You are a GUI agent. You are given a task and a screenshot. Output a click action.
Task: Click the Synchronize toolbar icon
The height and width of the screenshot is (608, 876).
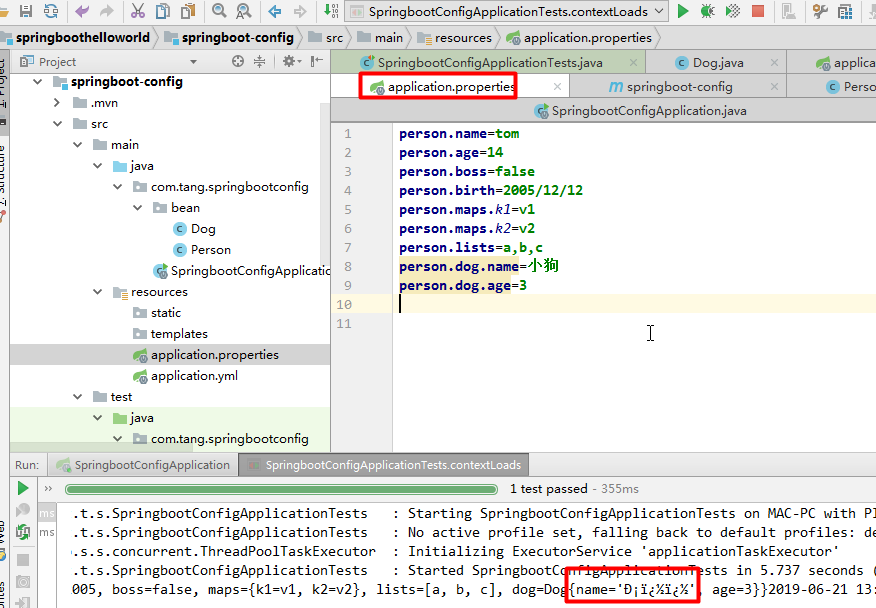51,11
